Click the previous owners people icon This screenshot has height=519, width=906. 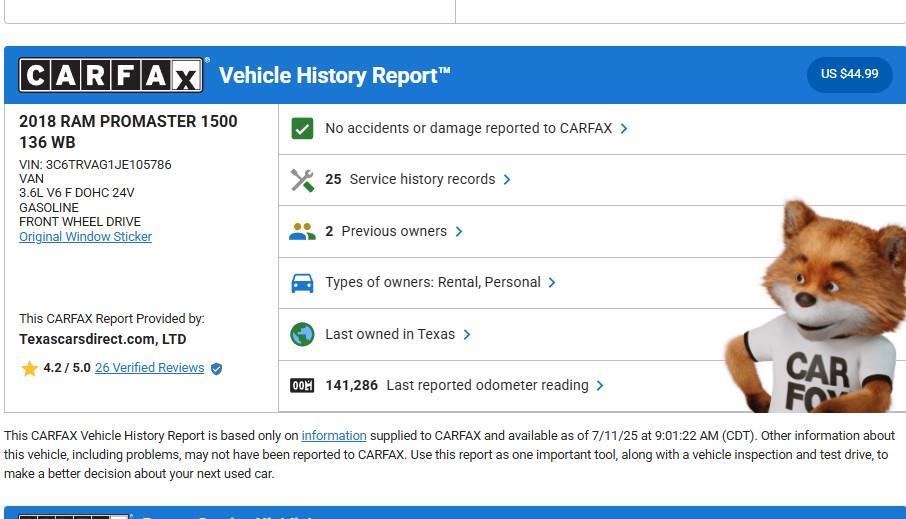pyautogui.click(x=302, y=231)
